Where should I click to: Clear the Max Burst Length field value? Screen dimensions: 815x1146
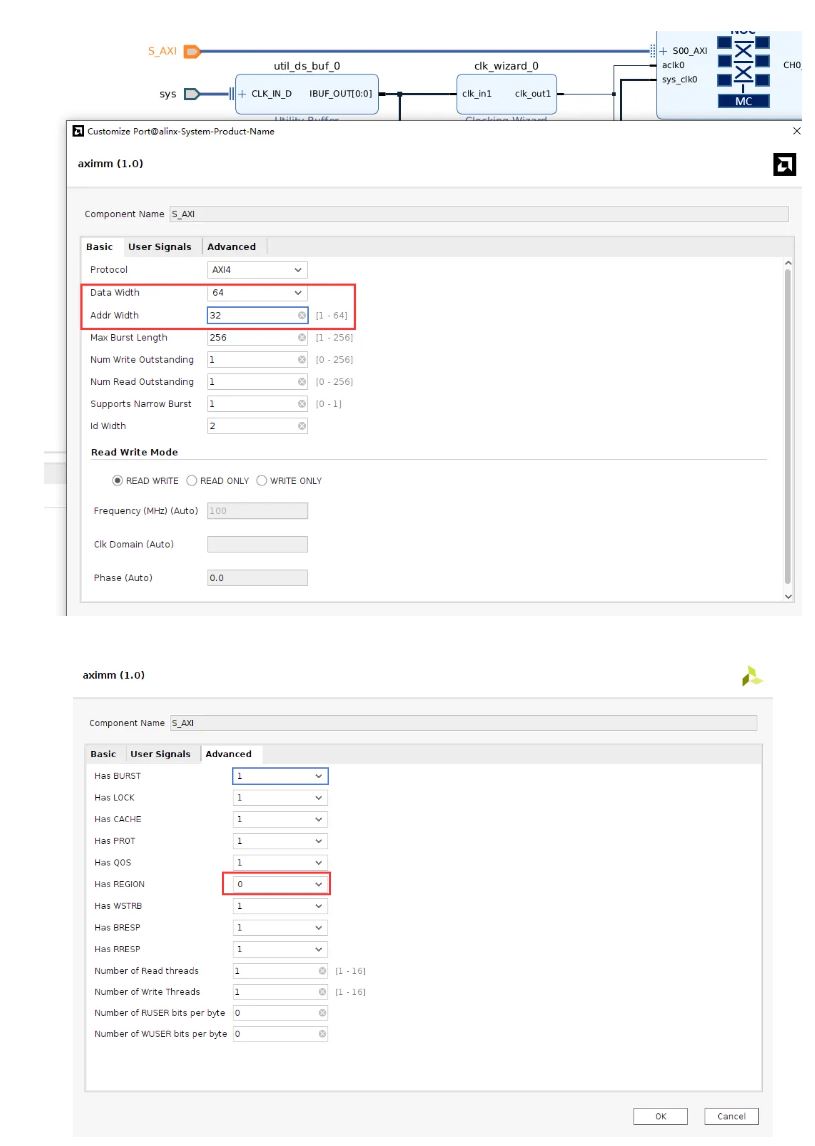[302, 338]
